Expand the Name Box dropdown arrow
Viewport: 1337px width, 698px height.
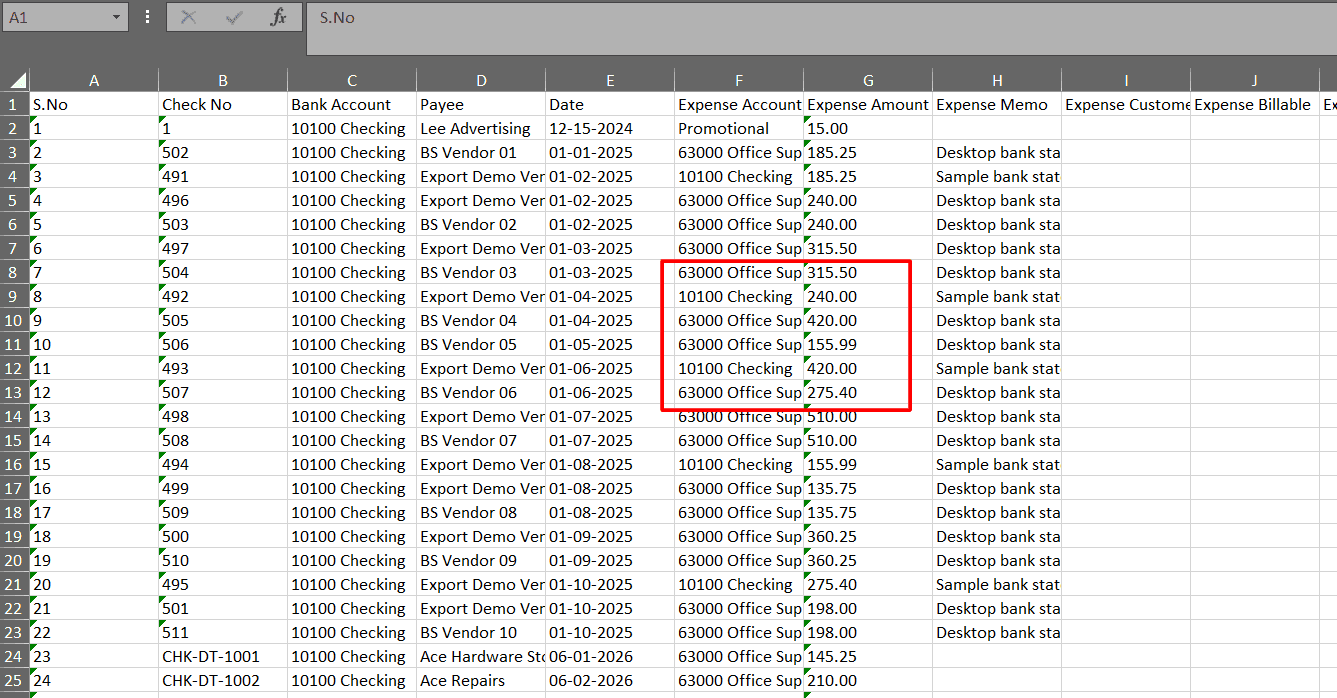point(116,18)
